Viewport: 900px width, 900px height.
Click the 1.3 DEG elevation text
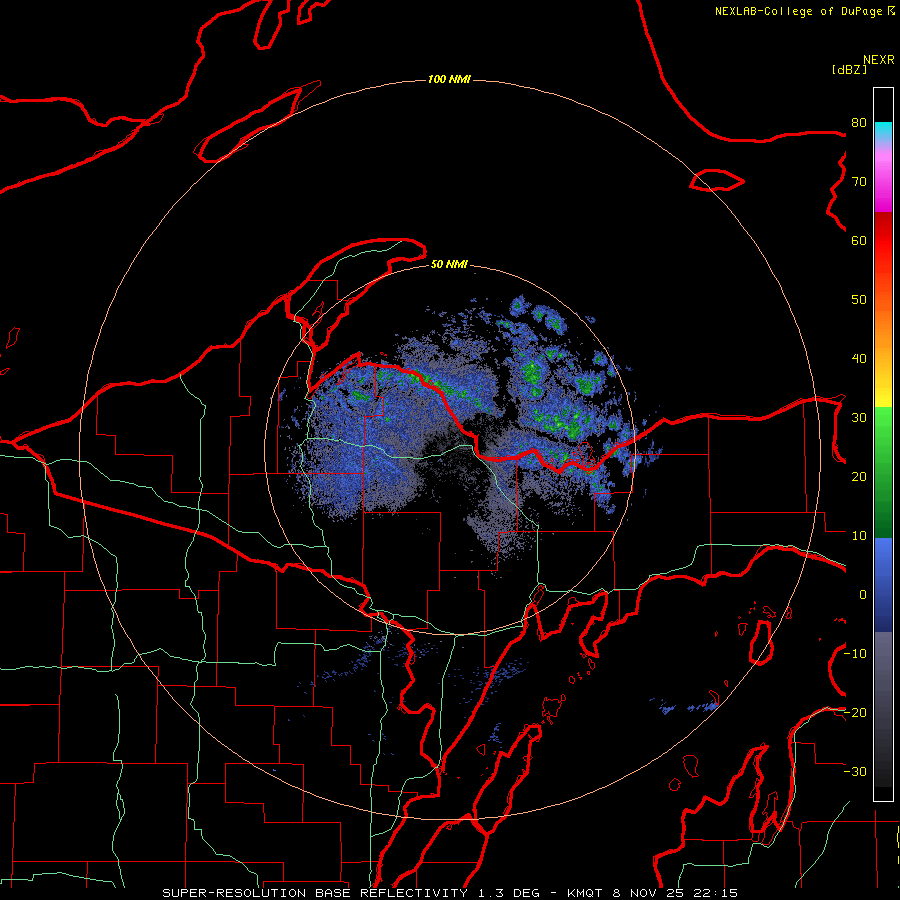tap(509, 893)
